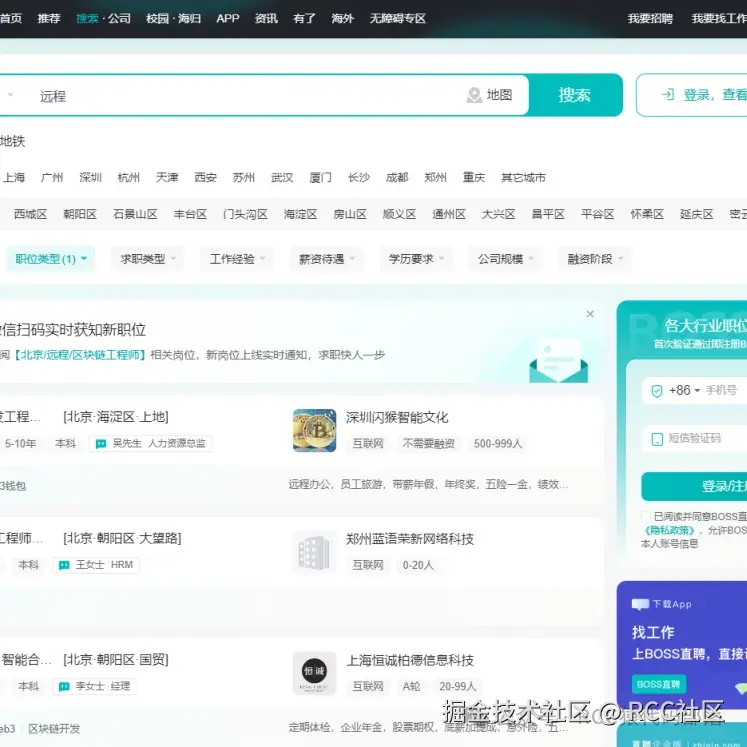Click 我要找工作 in top bar
Viewport: 747px width, 747px height.
(719, 19)
